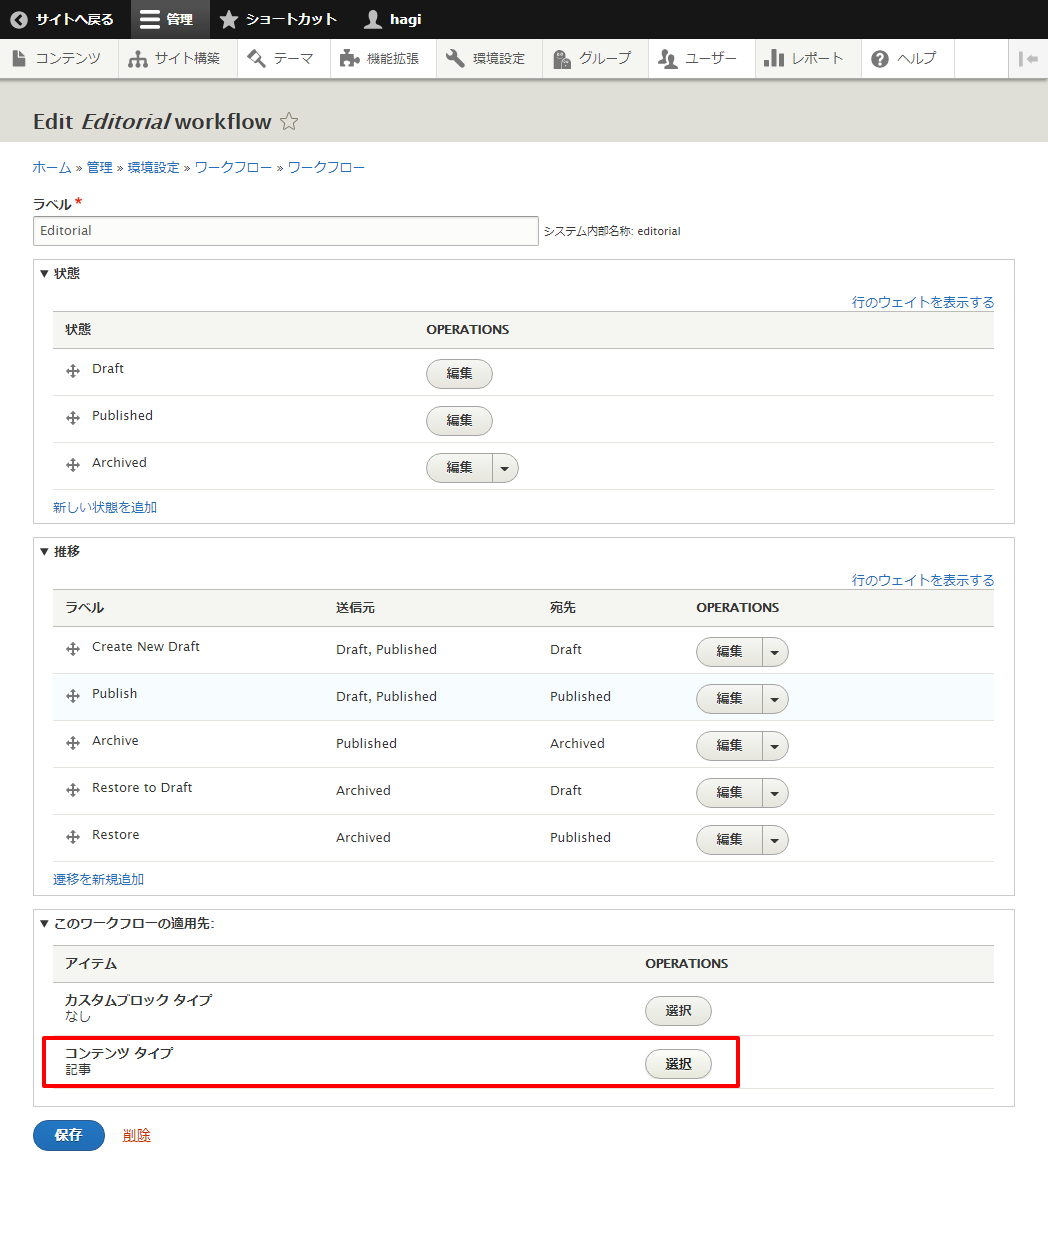Viewport: 1048px width, 1245px height.
Task: Show row weights in 状態 table
Action: point(923,302)
